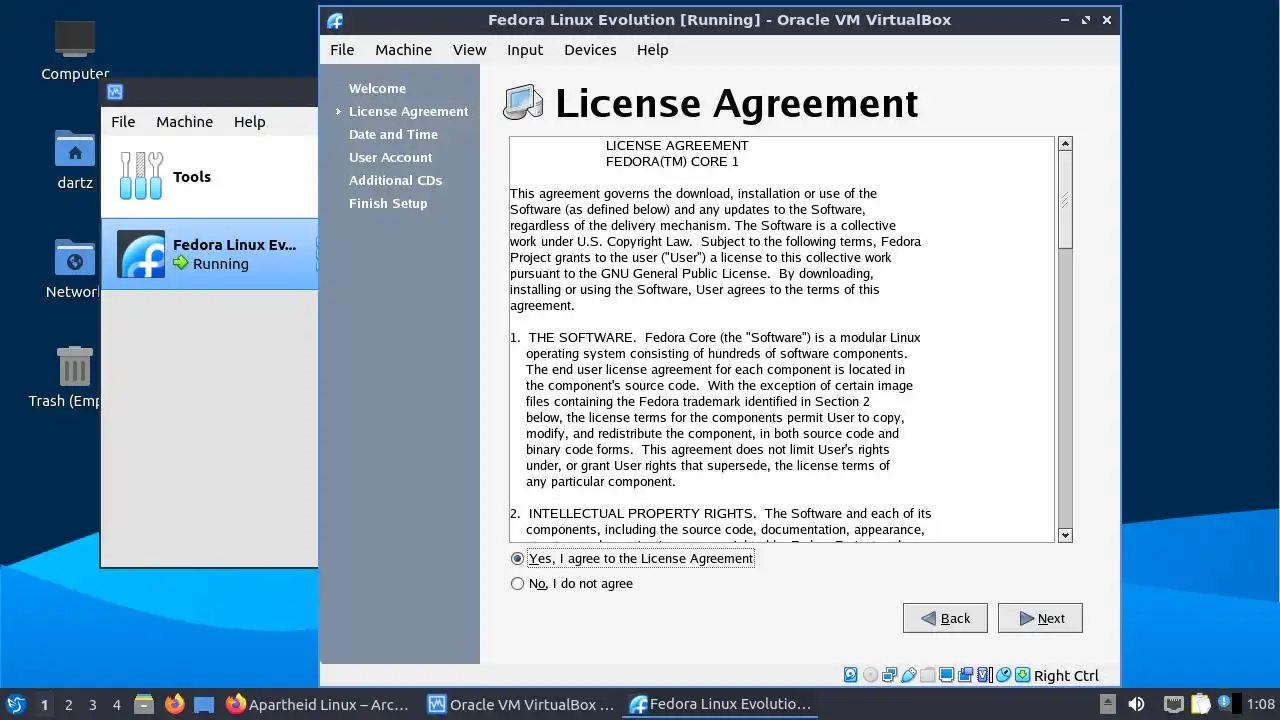Click Date and Time step in sidebar
Viewport: 1280px width, 720px height.
pyautogui.click(x=393, y=134)
